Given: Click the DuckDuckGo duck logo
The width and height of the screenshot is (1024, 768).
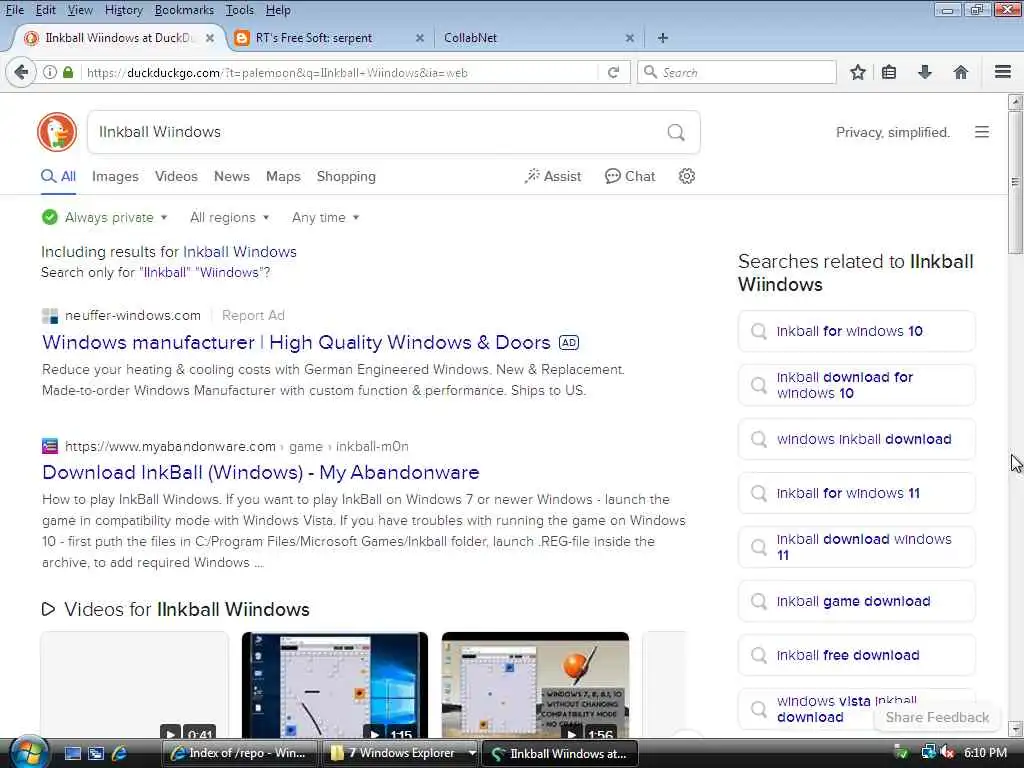Looking at the screenshot, I should (57, 132).
